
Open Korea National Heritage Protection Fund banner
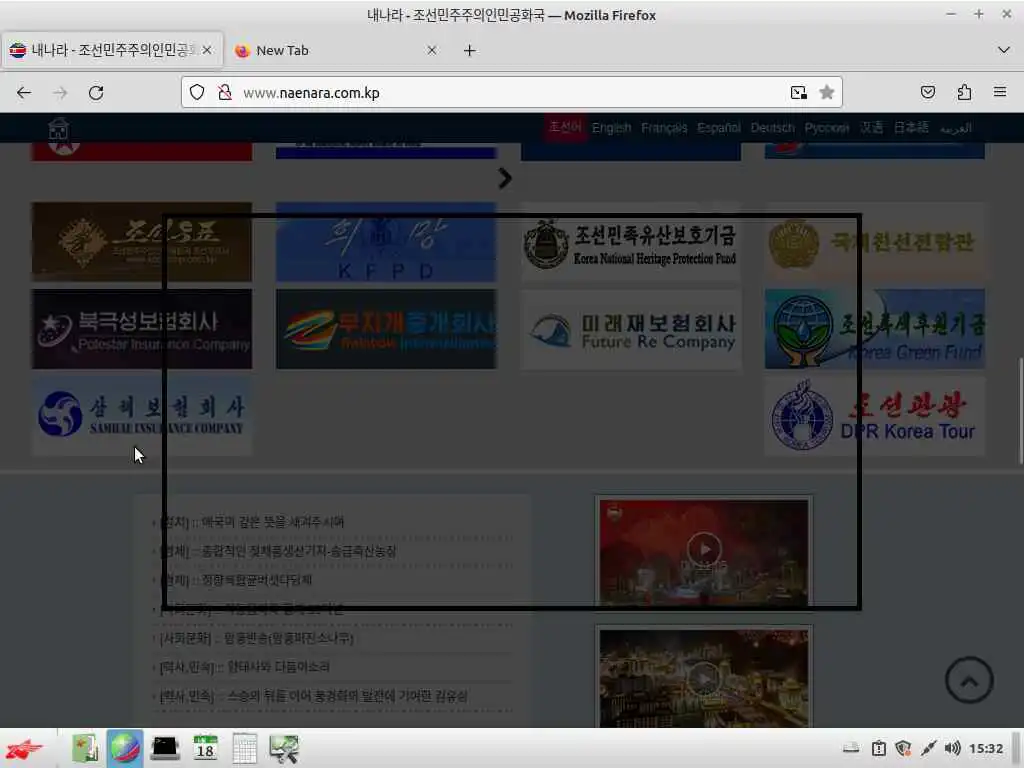click(631, 242)
